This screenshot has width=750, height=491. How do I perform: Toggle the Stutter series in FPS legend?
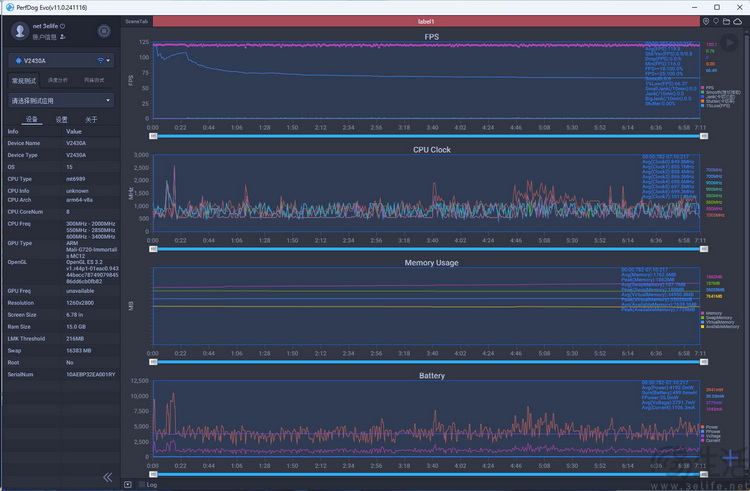(717, 101)
